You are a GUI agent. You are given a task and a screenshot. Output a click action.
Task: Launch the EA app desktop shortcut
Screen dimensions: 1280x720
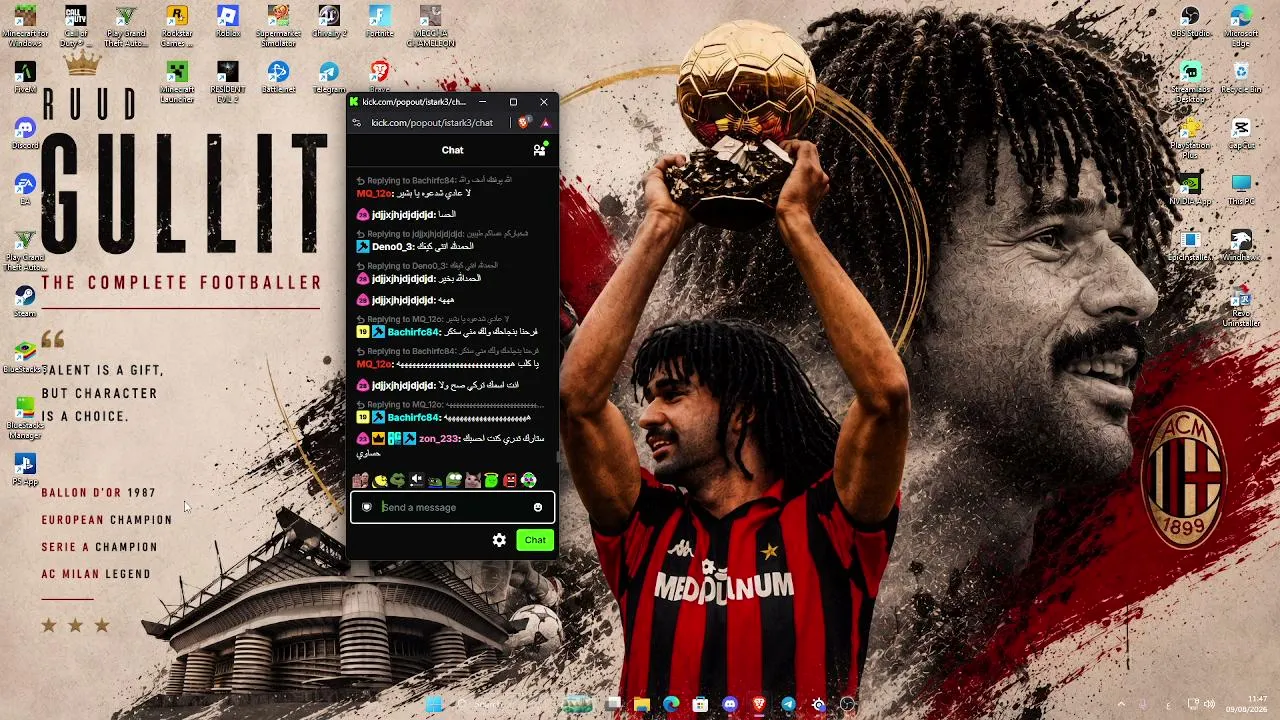pos(25,189)
